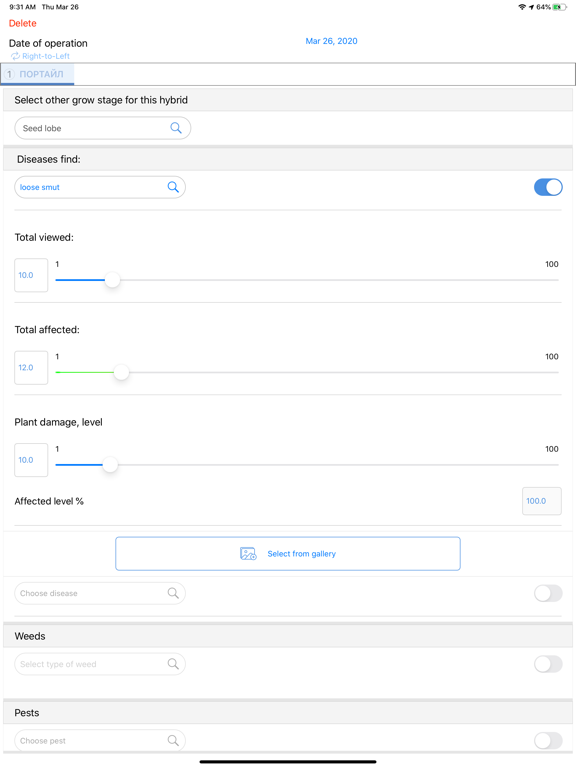576x768 pixels.
Task: Click the Total affected slider knob
Action: click(121, 372)
